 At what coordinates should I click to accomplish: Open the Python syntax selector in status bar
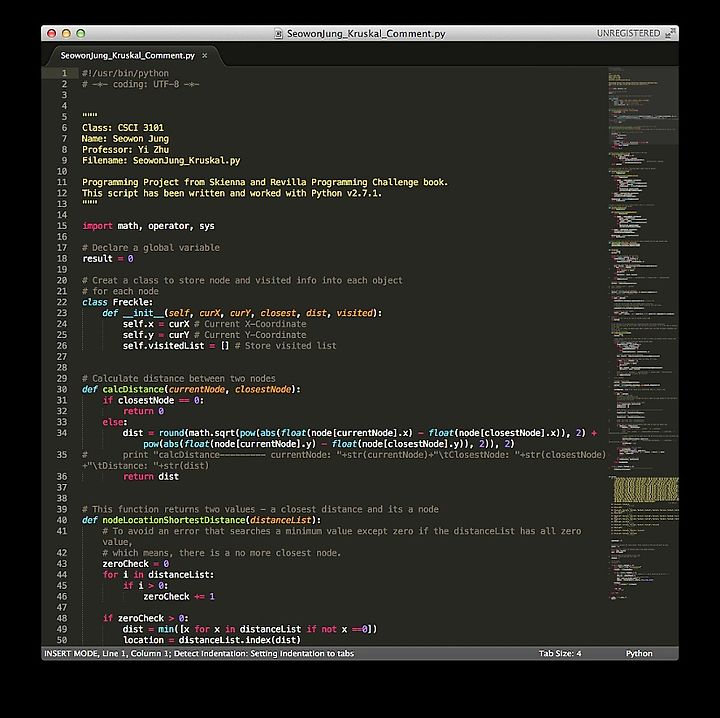pos(639,653)
